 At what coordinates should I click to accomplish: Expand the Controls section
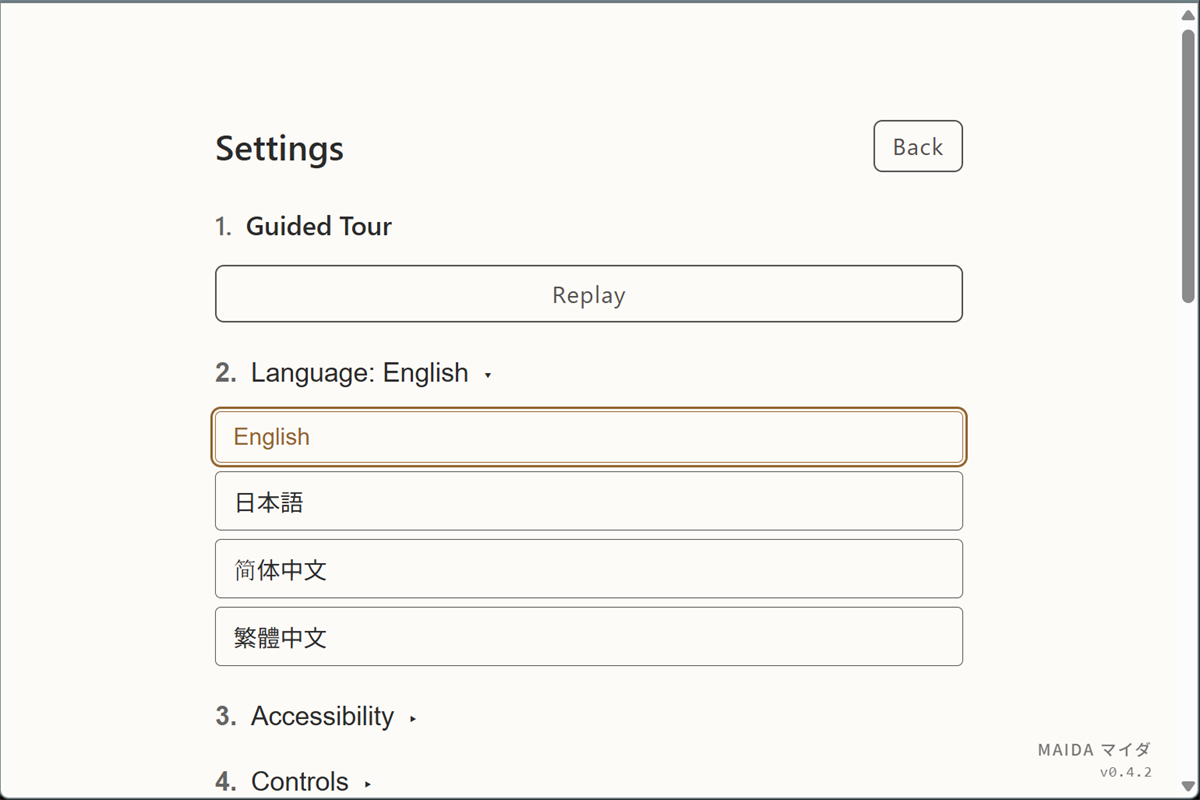coord(294,781)
